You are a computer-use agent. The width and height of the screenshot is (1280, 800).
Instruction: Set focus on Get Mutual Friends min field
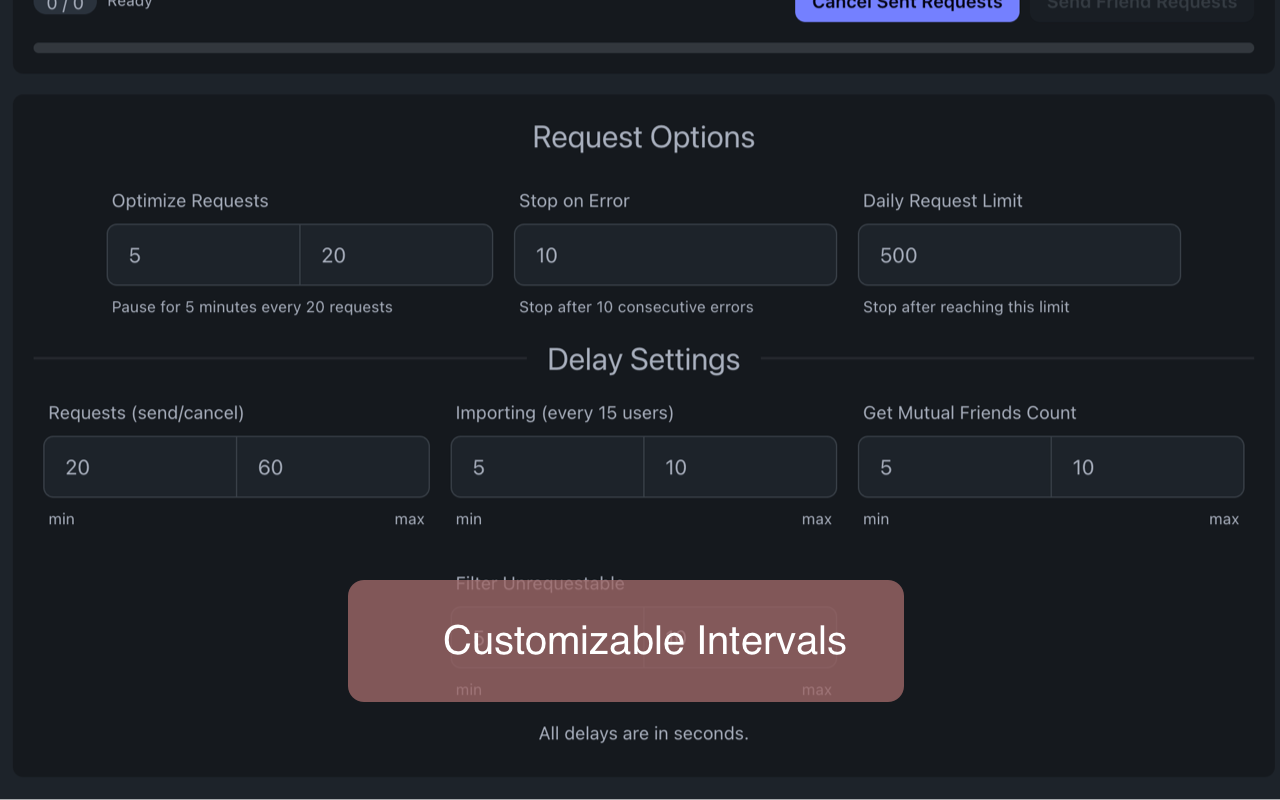click(x=954, y=467)
